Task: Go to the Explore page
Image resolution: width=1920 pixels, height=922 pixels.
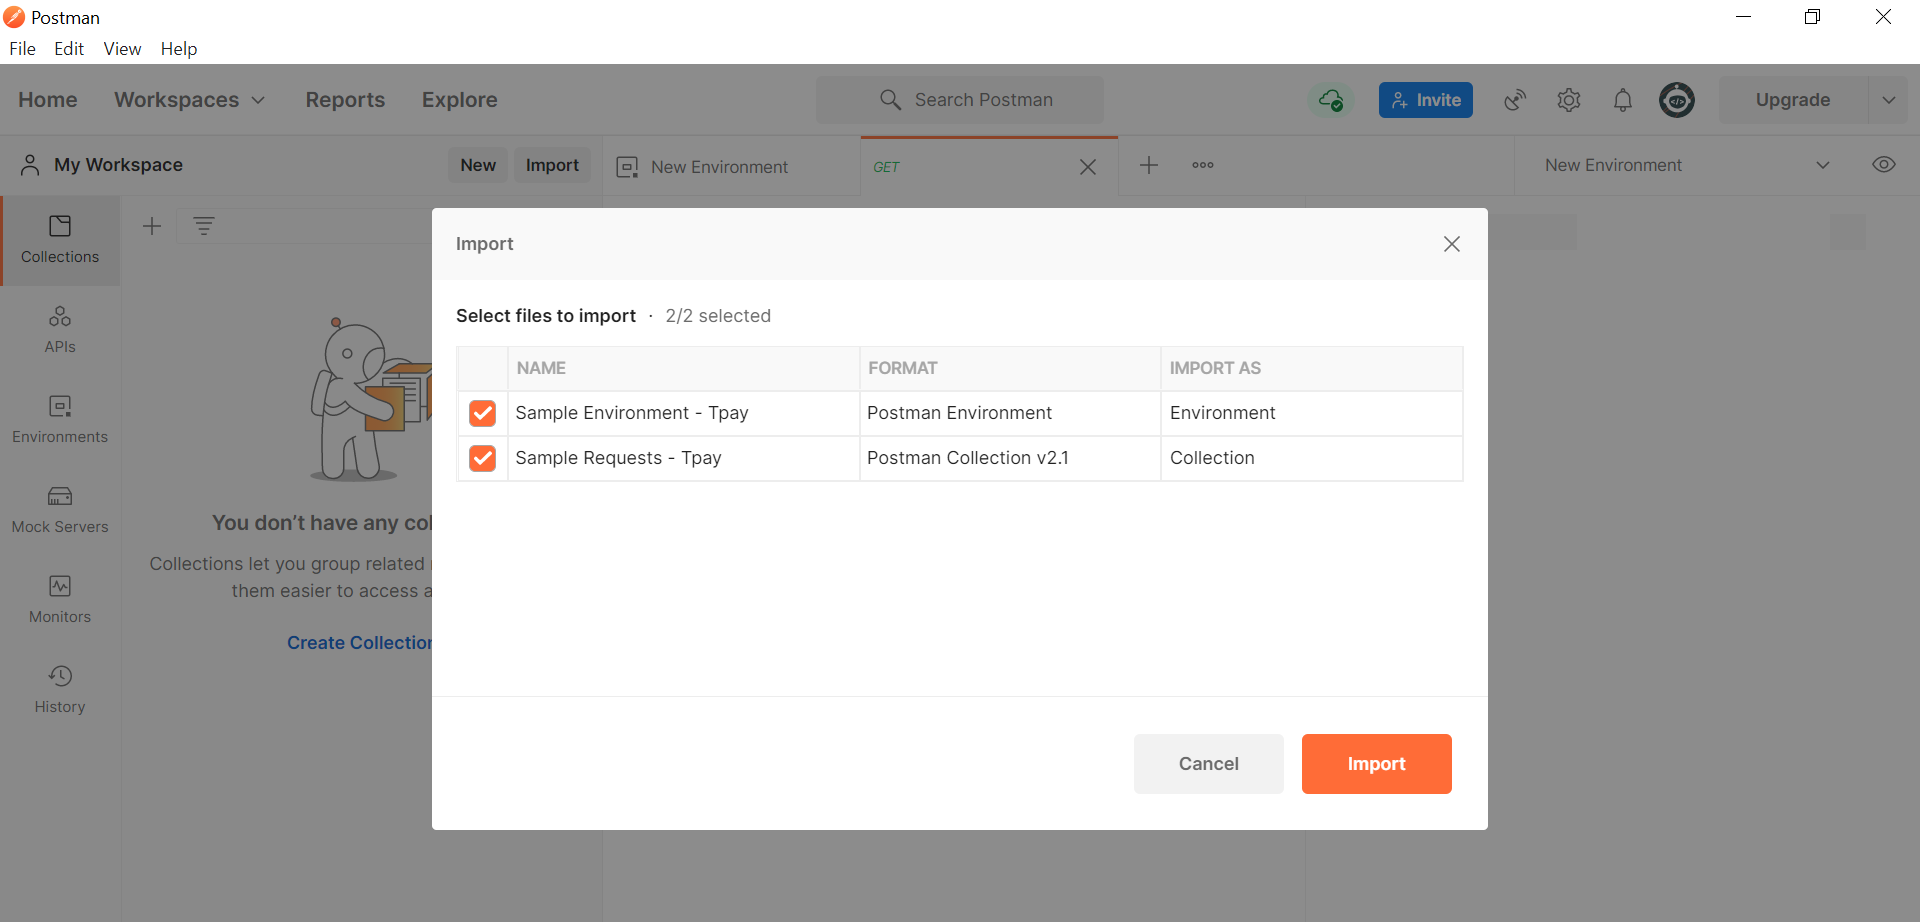Action: click(459, 100)
